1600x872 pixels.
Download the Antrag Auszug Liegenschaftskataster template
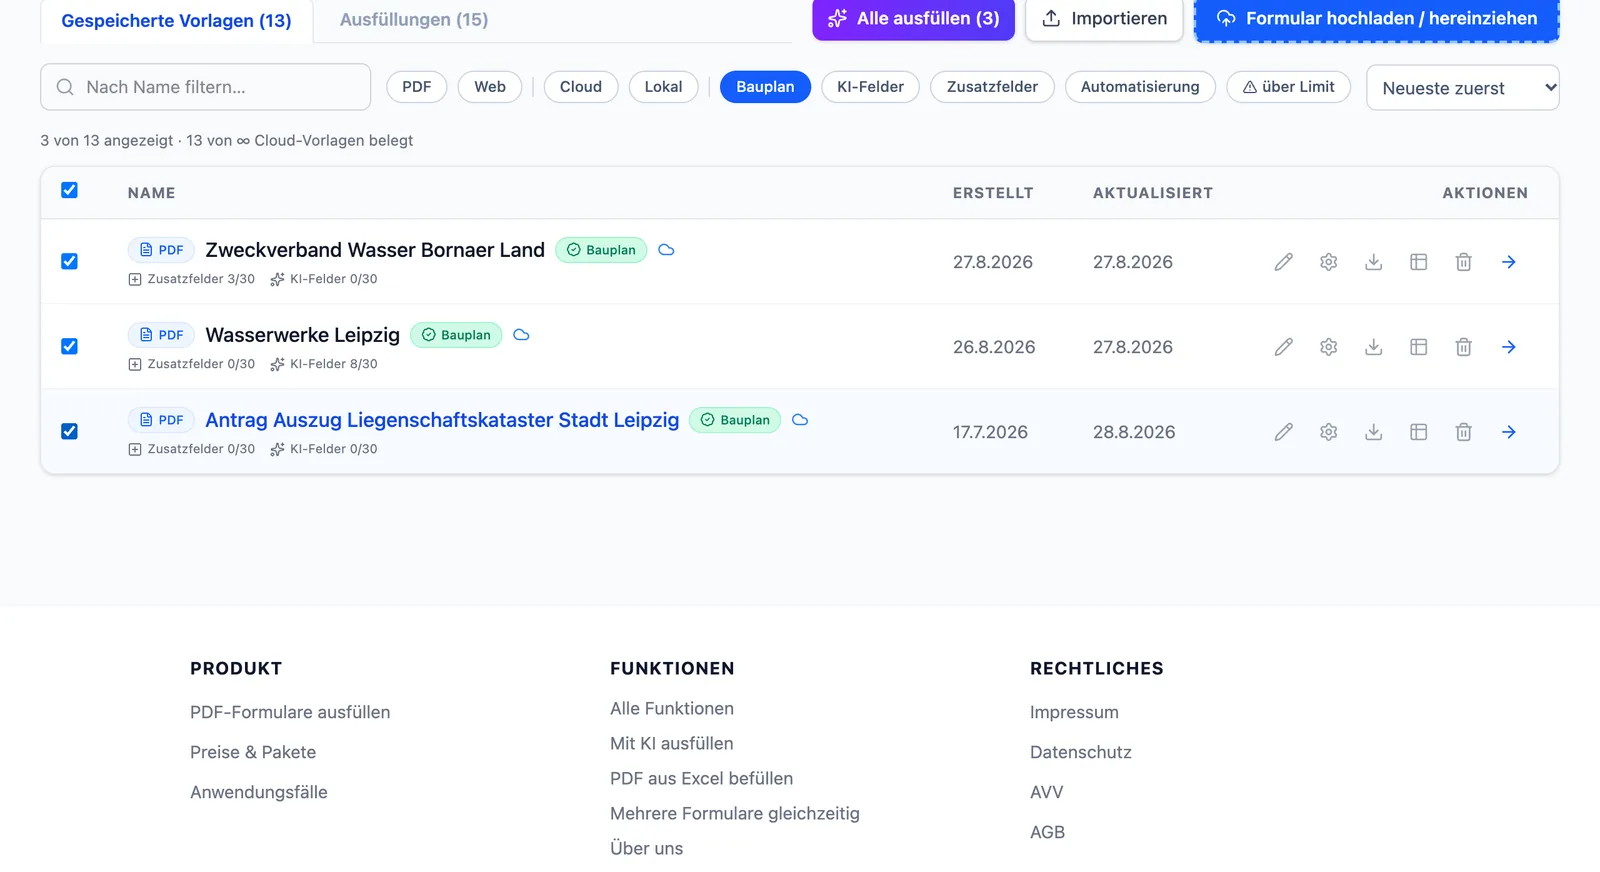coord(1373,432)
